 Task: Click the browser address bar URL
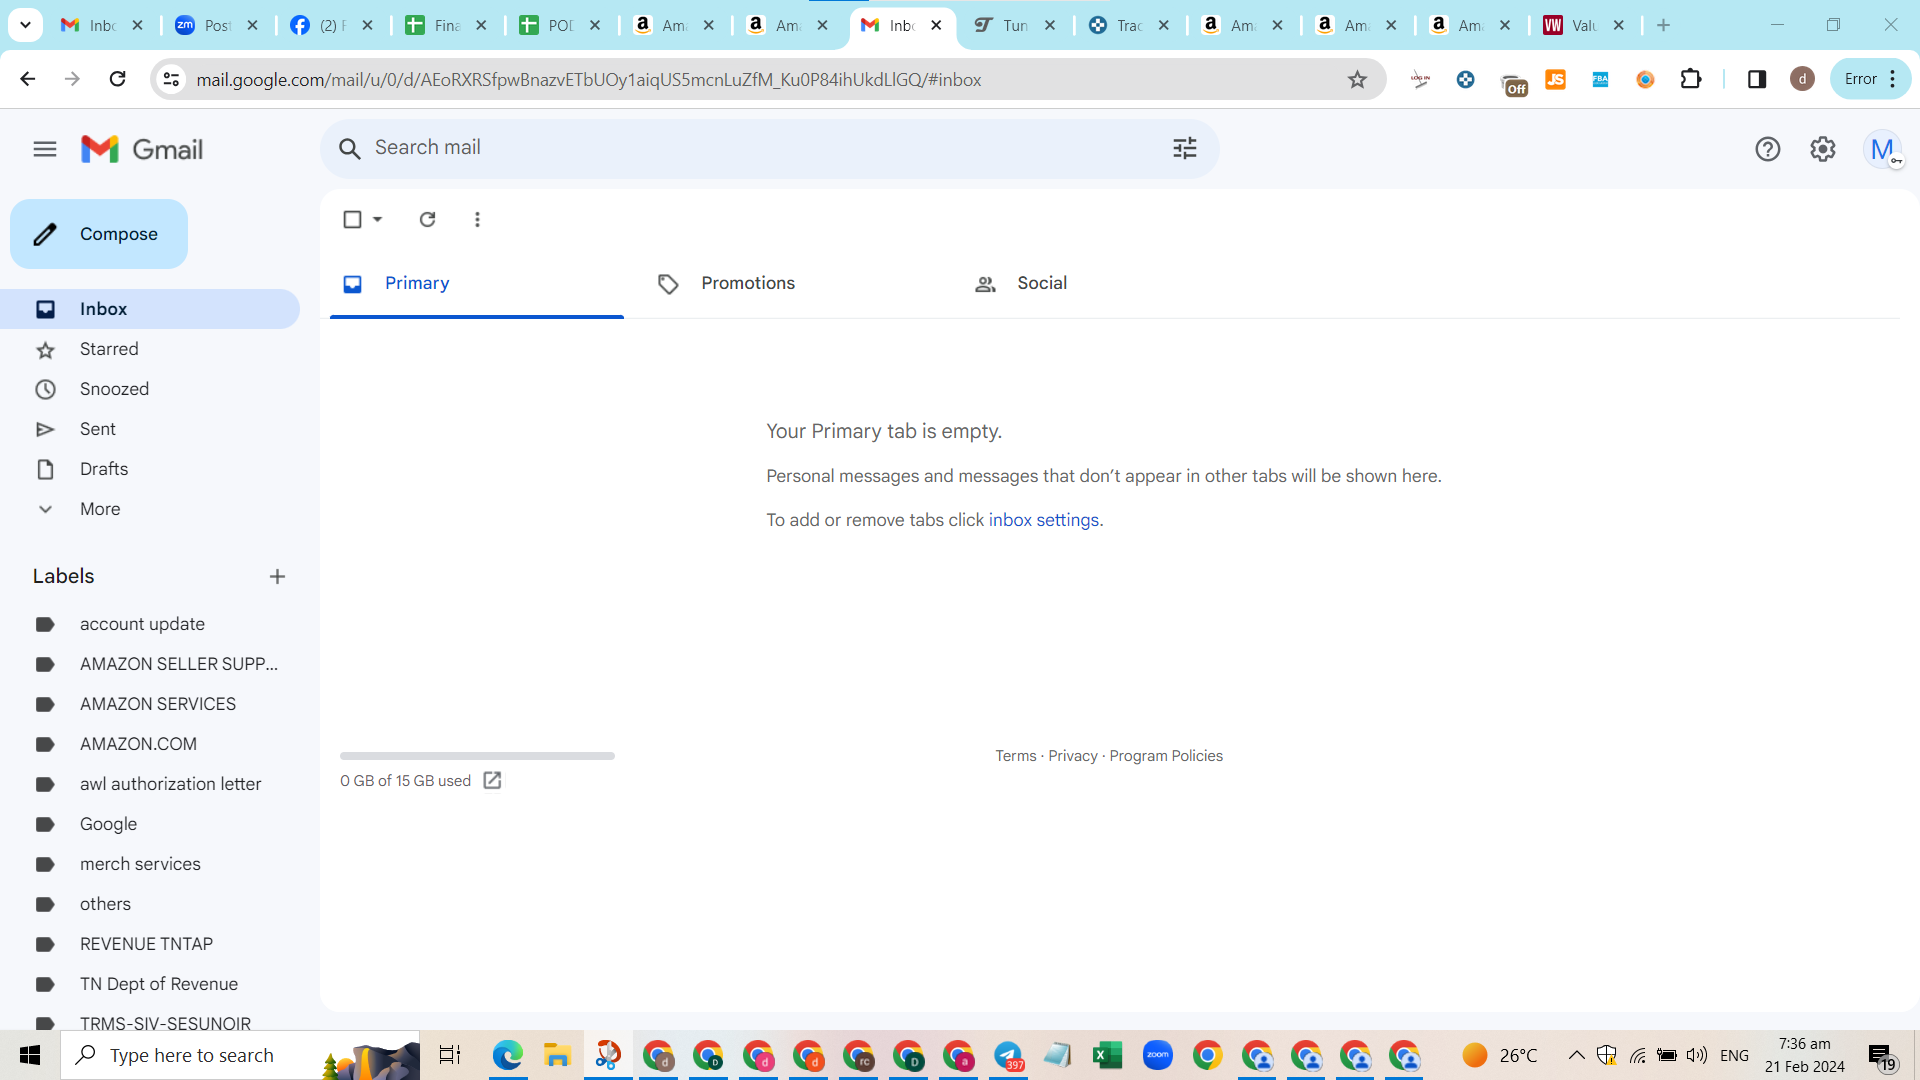pos(588,80)
